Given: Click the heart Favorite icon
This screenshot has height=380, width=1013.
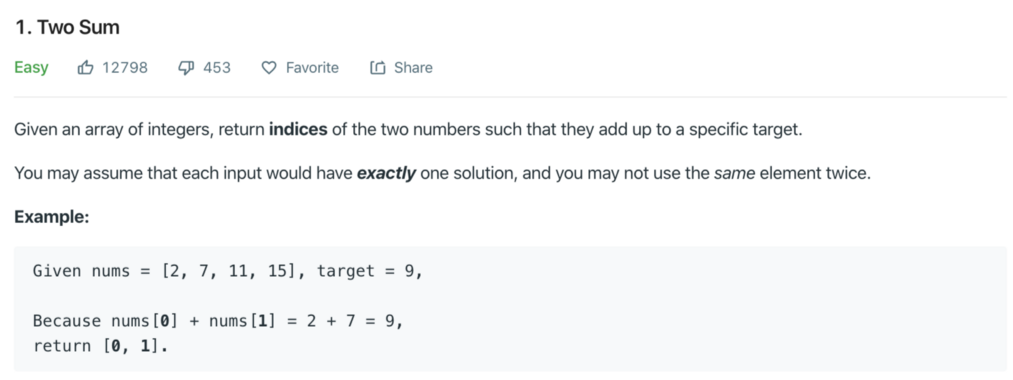Looking at the screenshot, I should coord(269,68).
